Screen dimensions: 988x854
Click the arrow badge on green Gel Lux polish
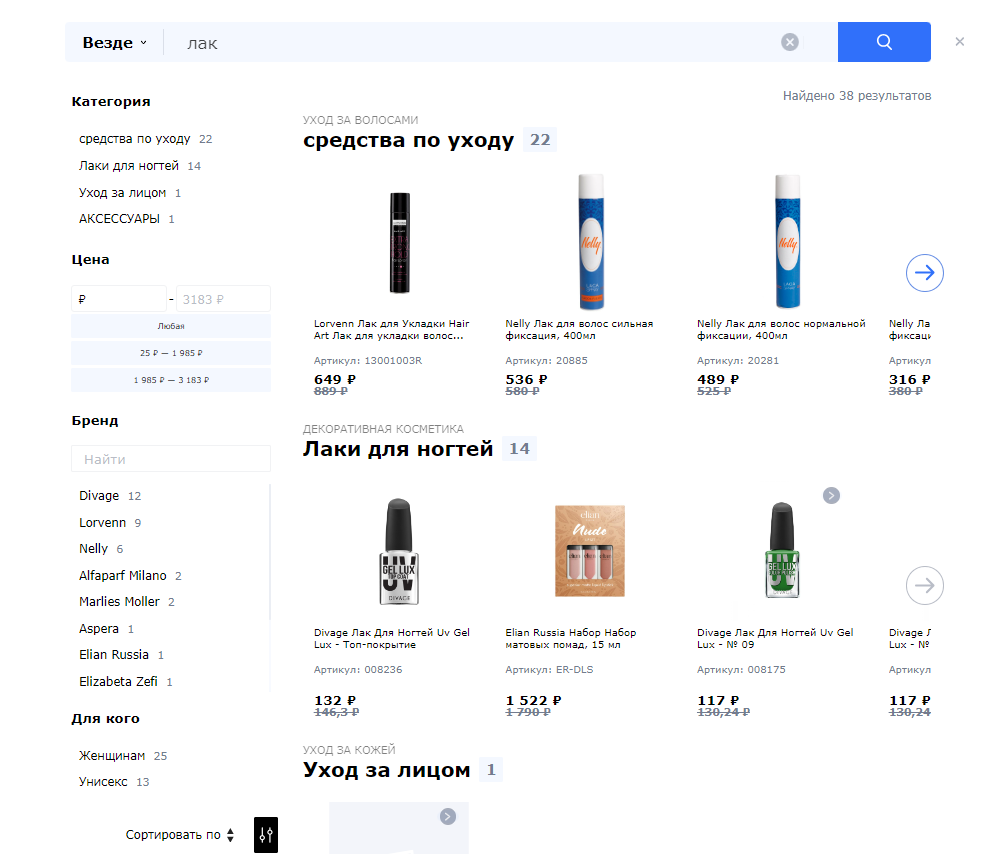[831, 495]
